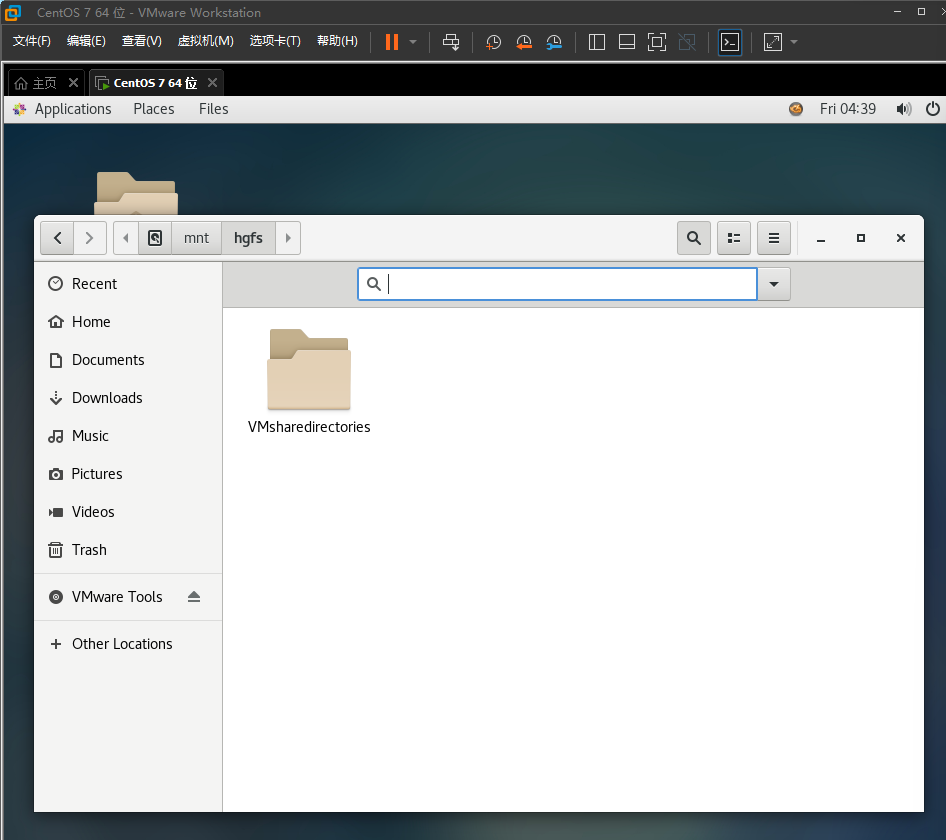This screenshot has width=946, height=840.
Task: Show or hide the VMware library sidebar
Action: 597,42
